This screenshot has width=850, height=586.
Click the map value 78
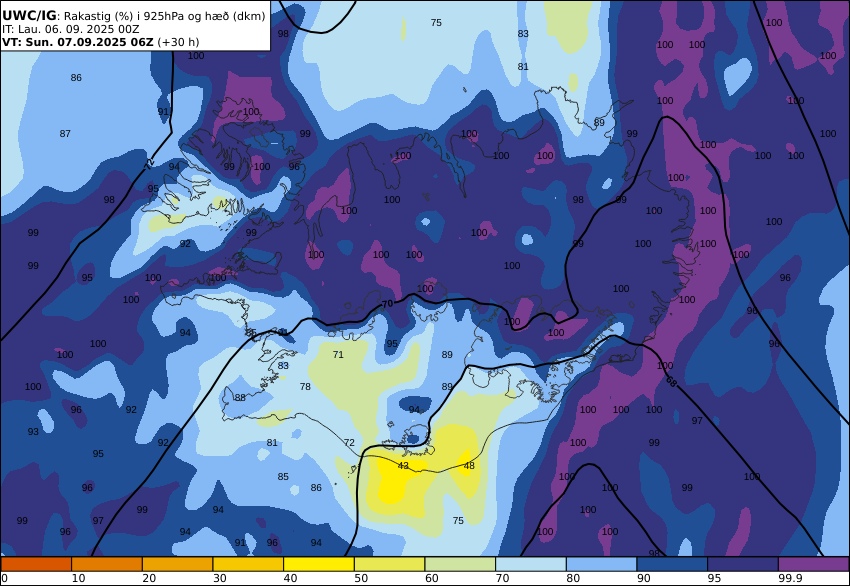click(x=305, y=387)
